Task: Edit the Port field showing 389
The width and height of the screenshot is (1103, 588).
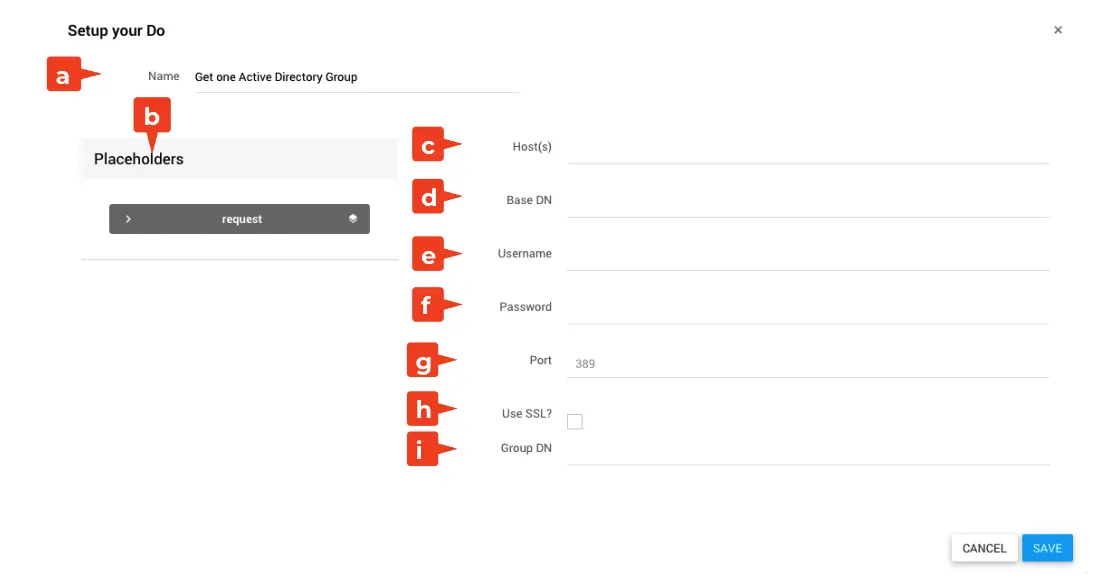Action: click(x=807, y=363)
